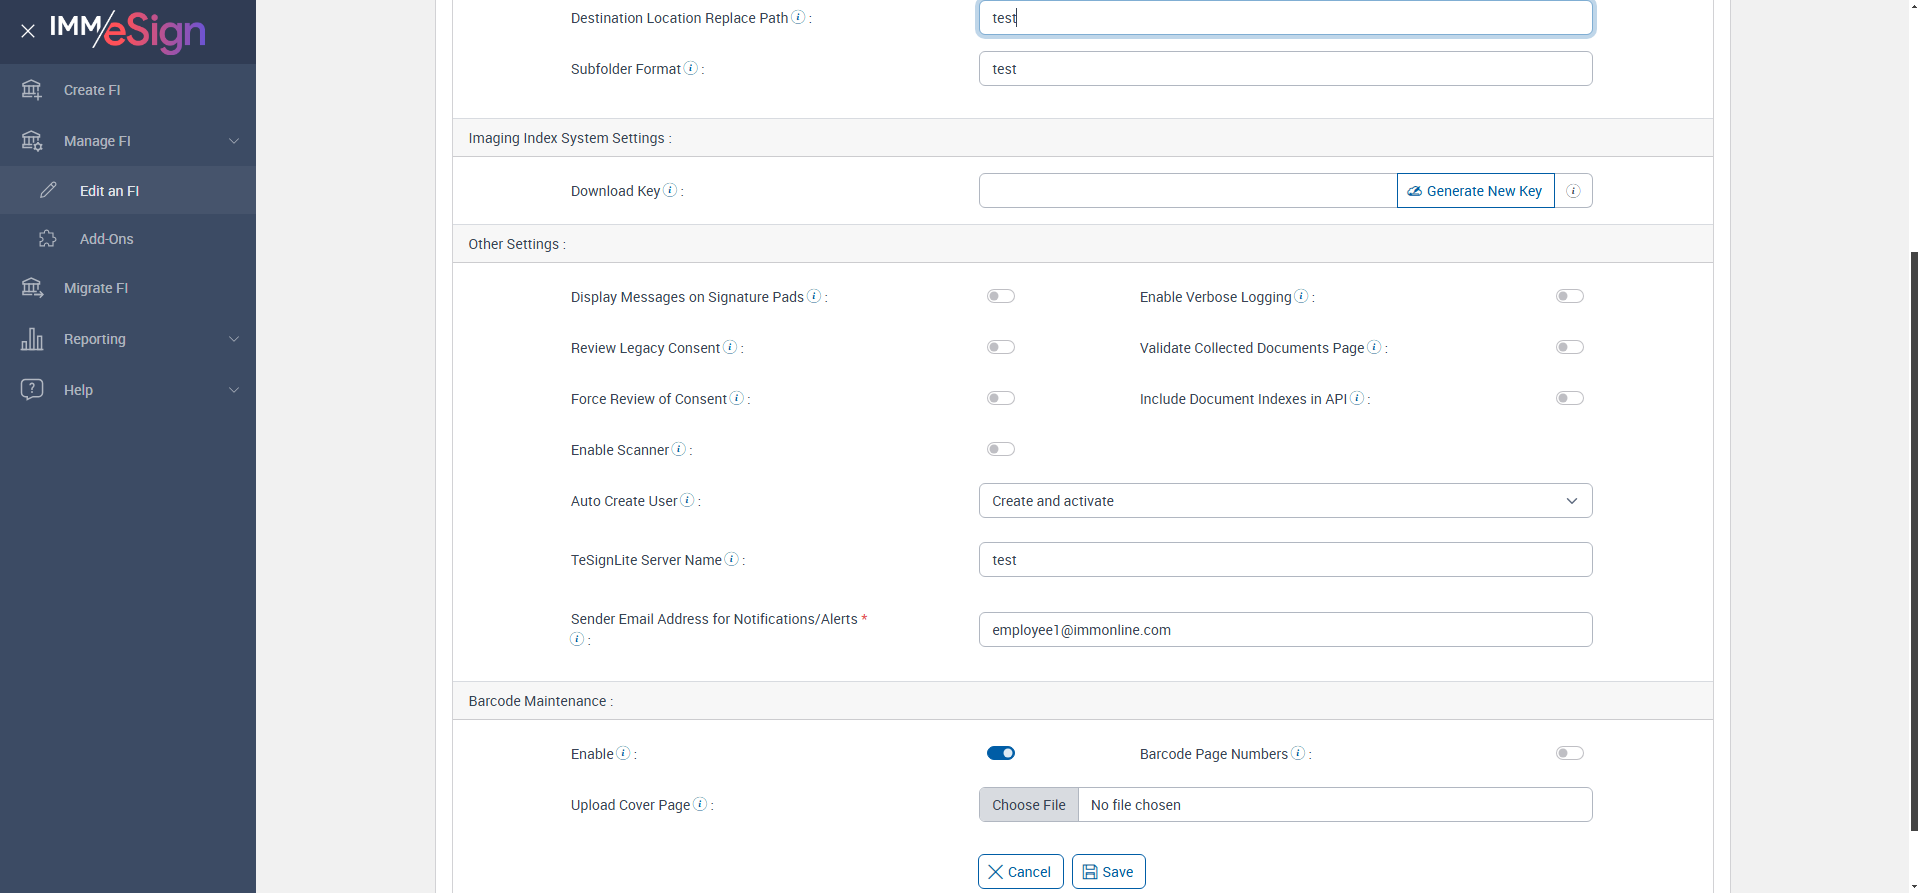Click the Generate New Key button
Viewport: 1920px width, 893px height.
click(1475, 191)
